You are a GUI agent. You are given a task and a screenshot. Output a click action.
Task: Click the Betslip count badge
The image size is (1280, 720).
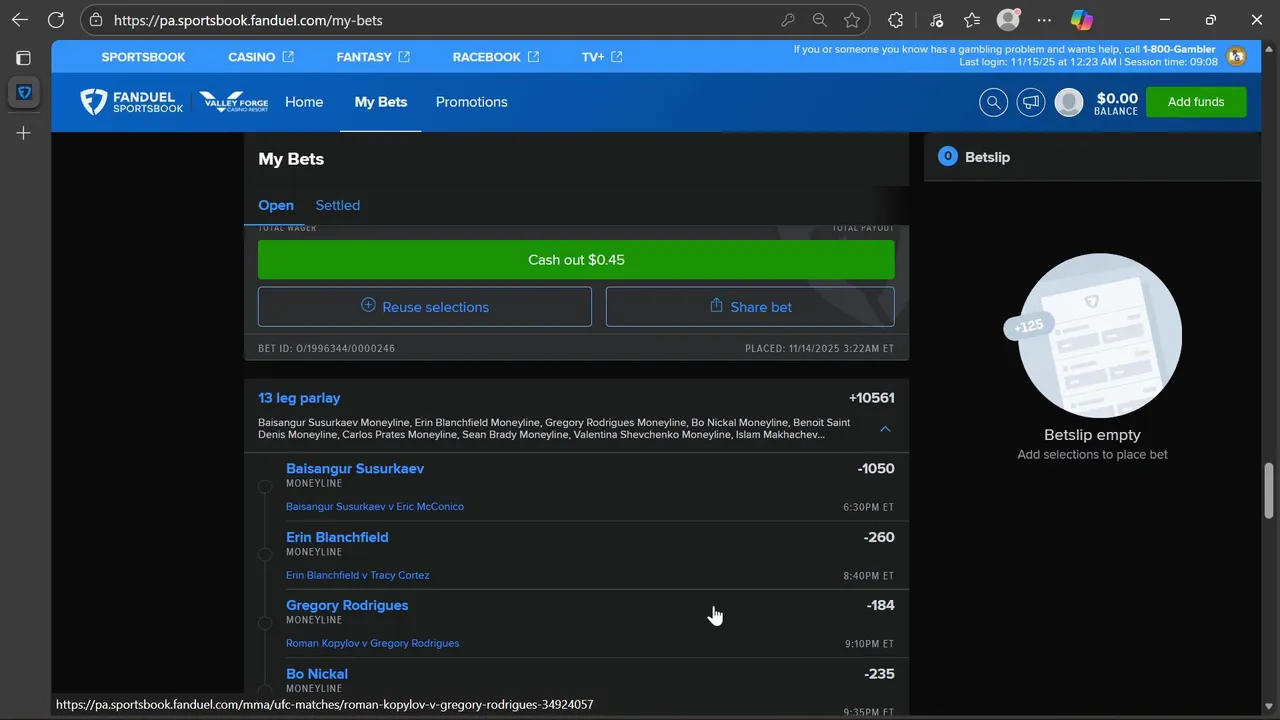coord(947,156)
